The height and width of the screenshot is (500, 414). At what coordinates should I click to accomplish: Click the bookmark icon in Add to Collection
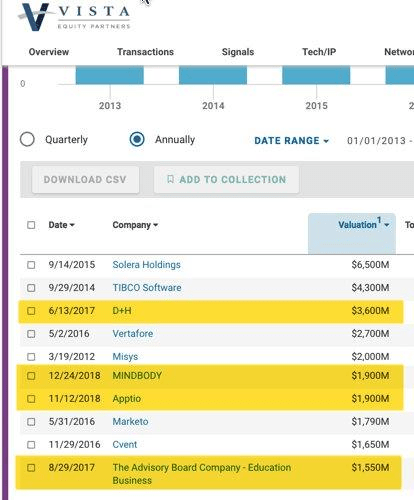point(170,179)
